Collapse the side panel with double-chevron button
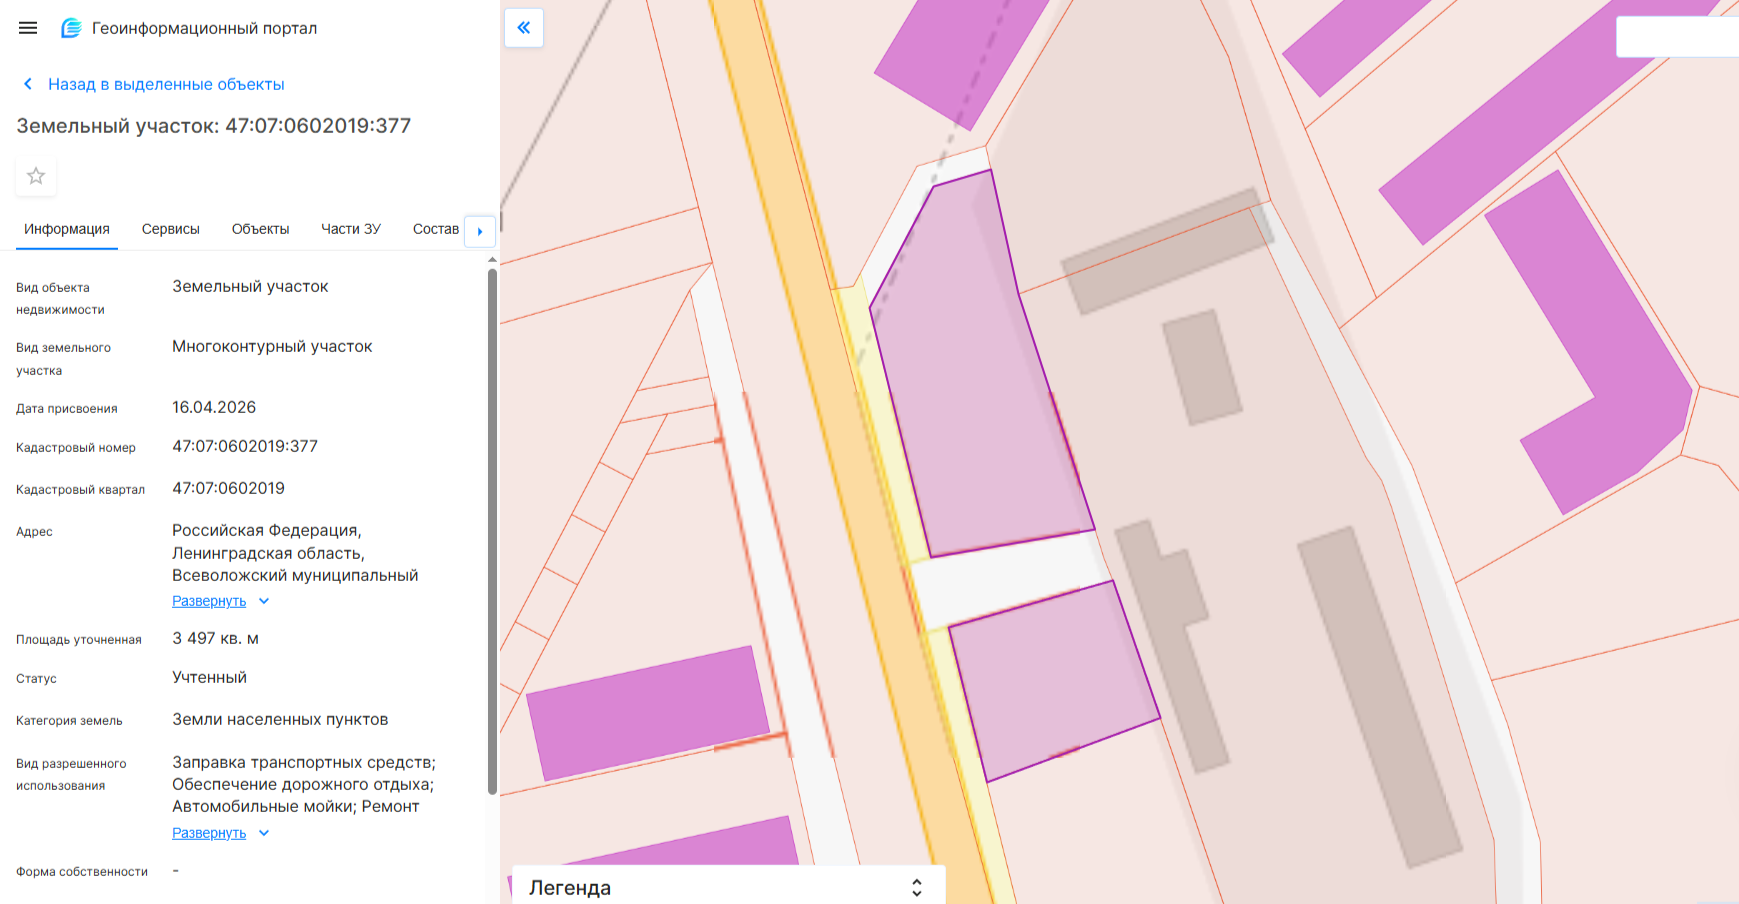 point(524,28)
